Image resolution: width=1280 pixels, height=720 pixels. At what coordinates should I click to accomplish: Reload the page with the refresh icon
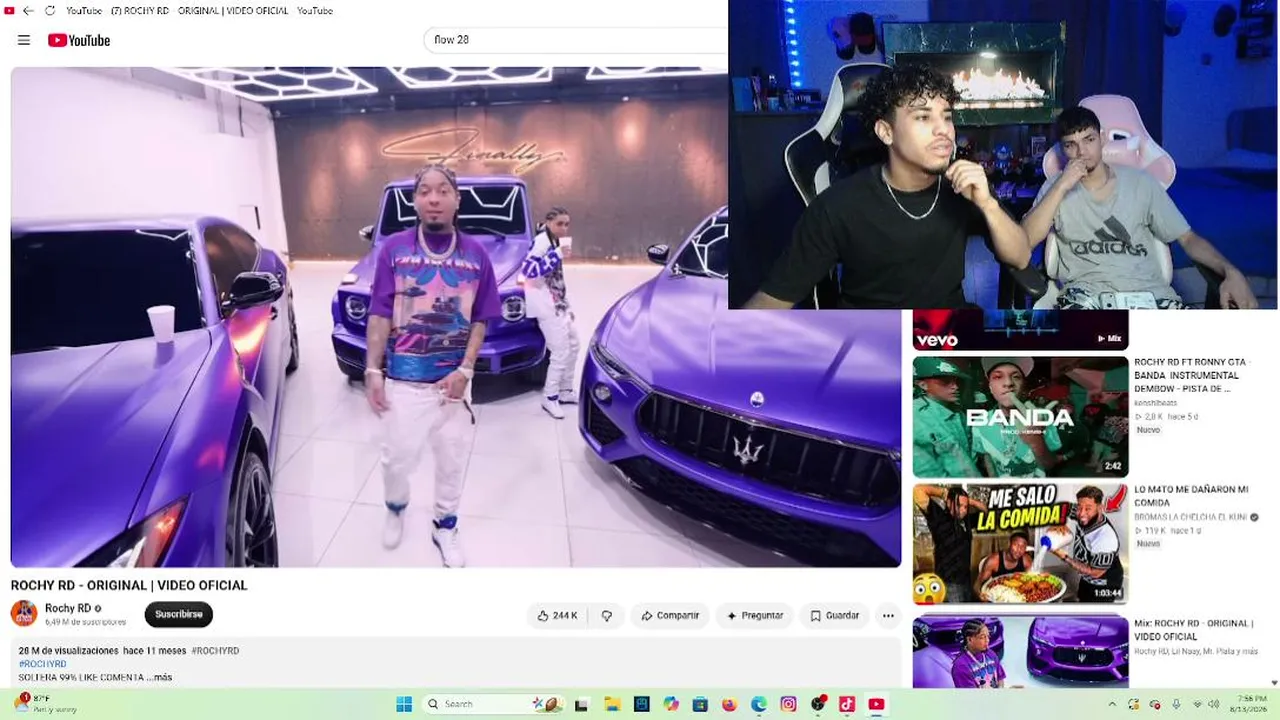coord(50,11)
